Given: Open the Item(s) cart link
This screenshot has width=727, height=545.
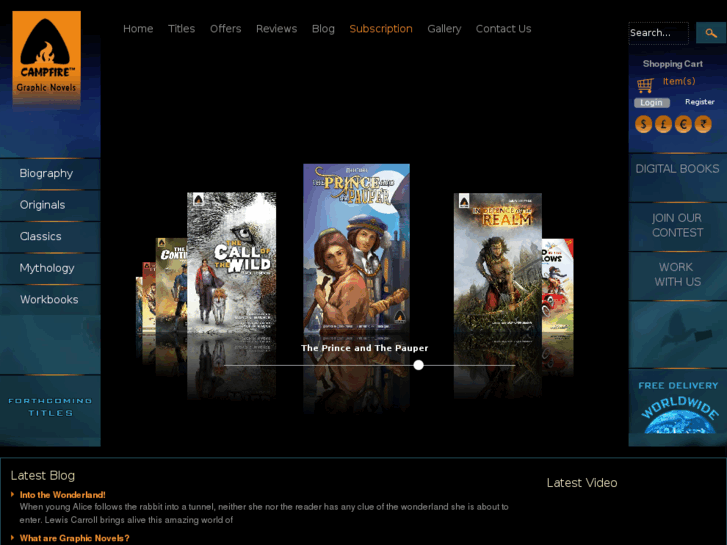Looking at the screenshot, I should (x=679, y=81).
